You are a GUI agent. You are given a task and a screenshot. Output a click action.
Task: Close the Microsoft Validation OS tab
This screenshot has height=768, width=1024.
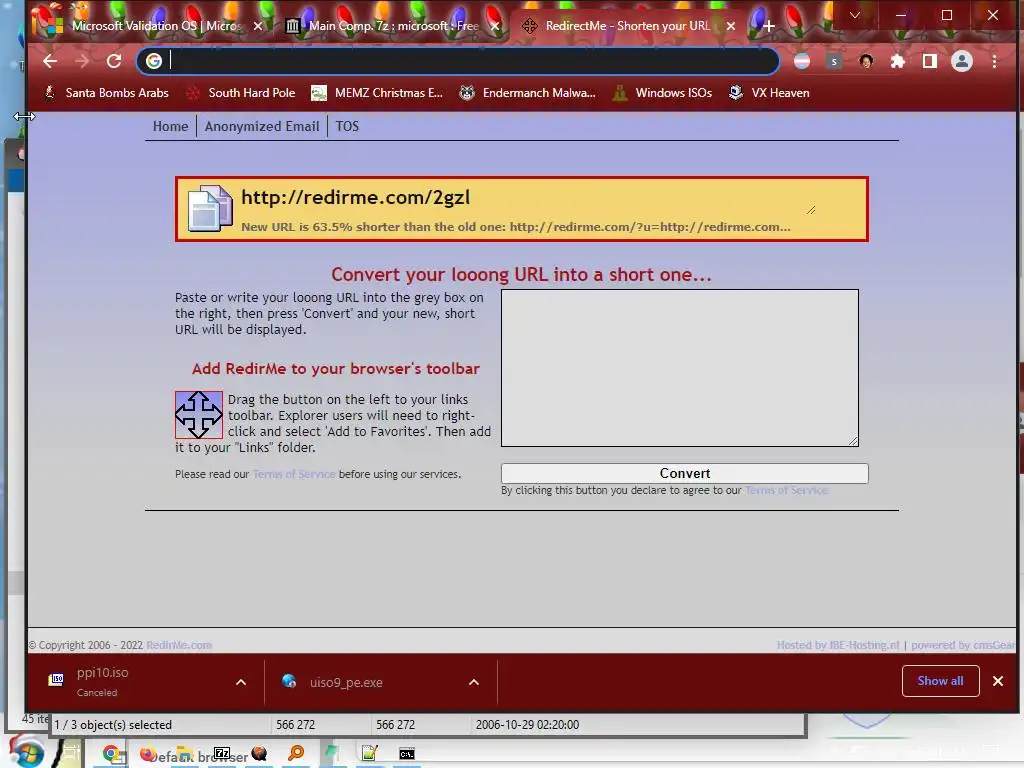(x=258, y=26)
